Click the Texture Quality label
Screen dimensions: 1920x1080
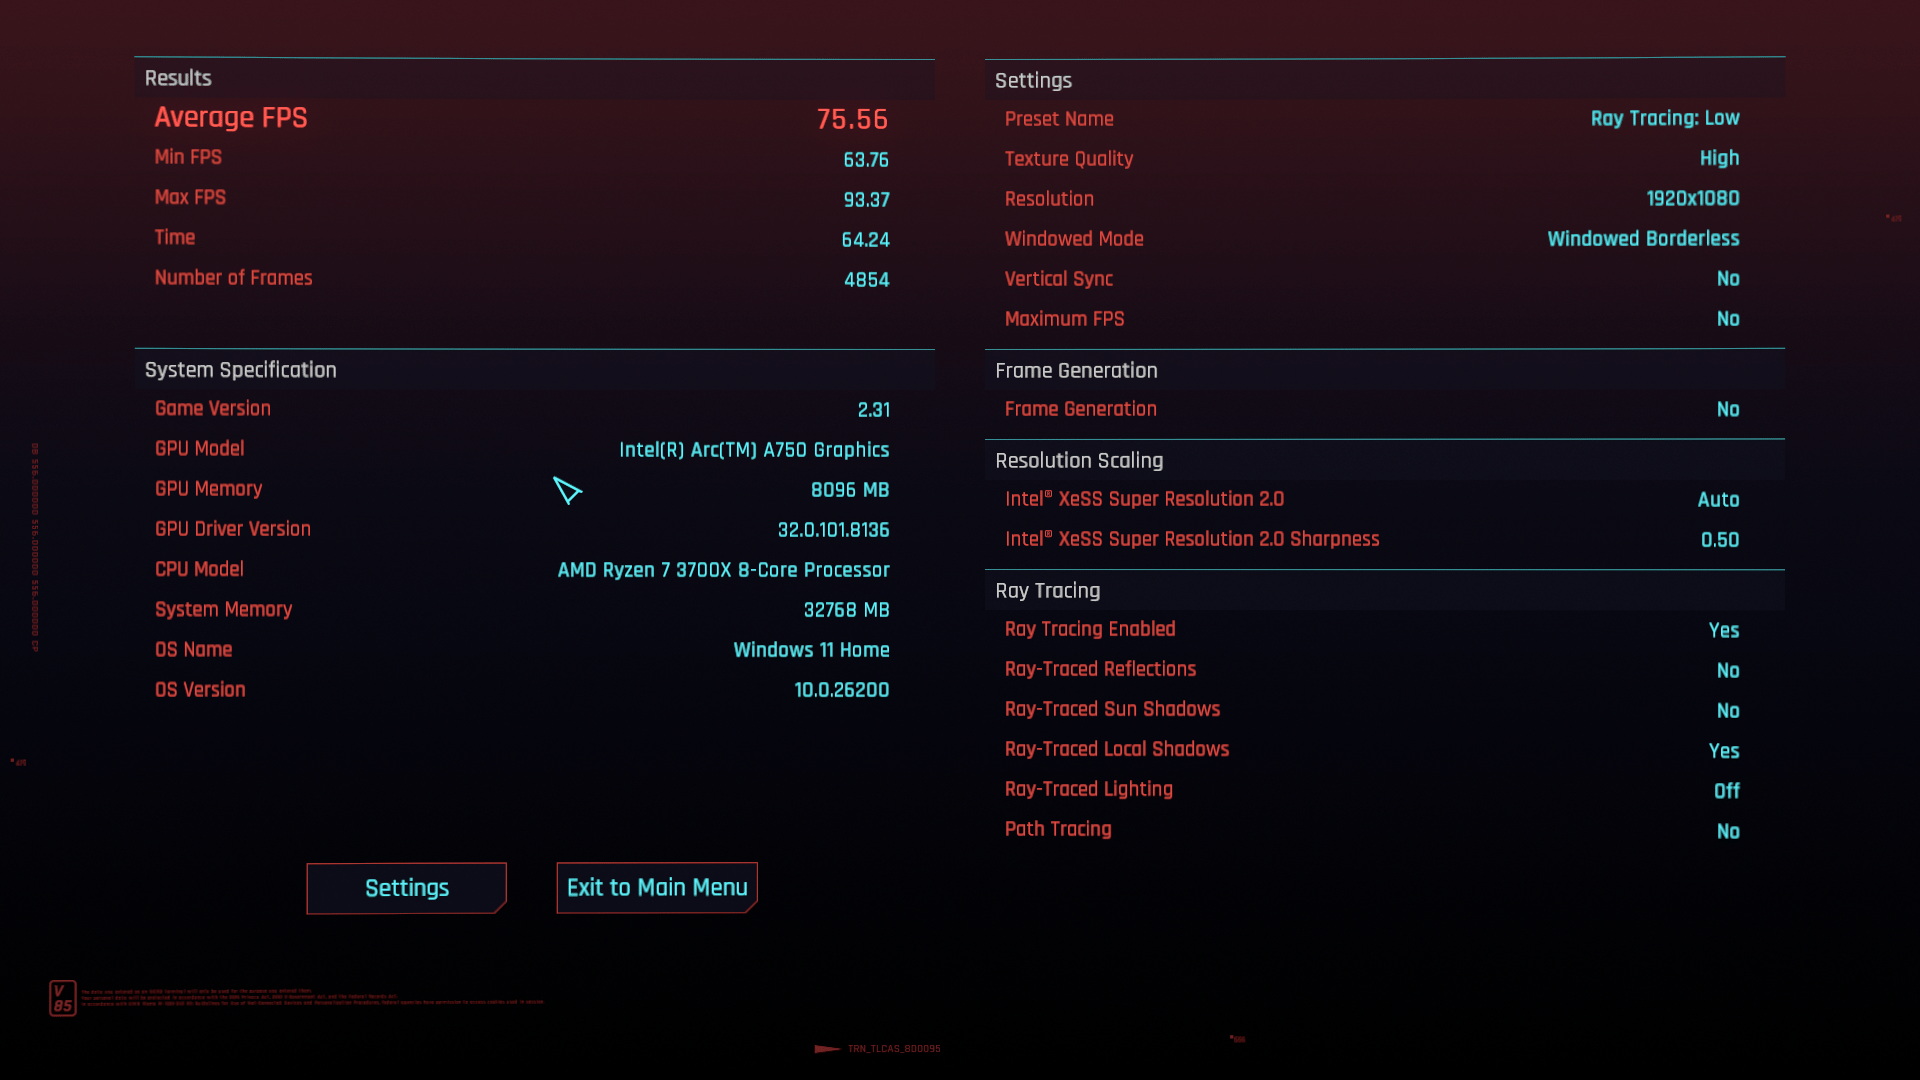[x=1069, y=159]
